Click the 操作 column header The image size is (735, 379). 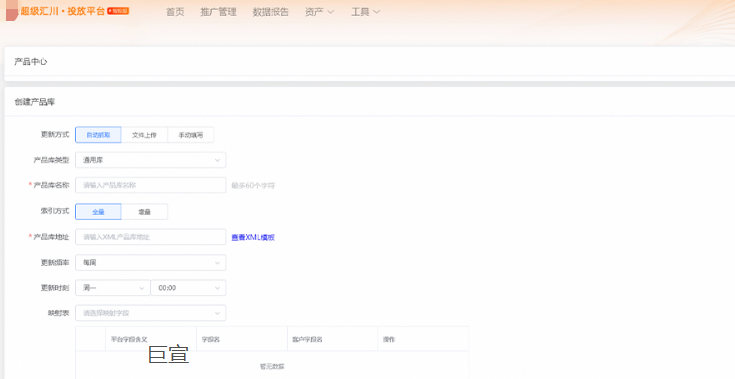click(x=389, y=339)
